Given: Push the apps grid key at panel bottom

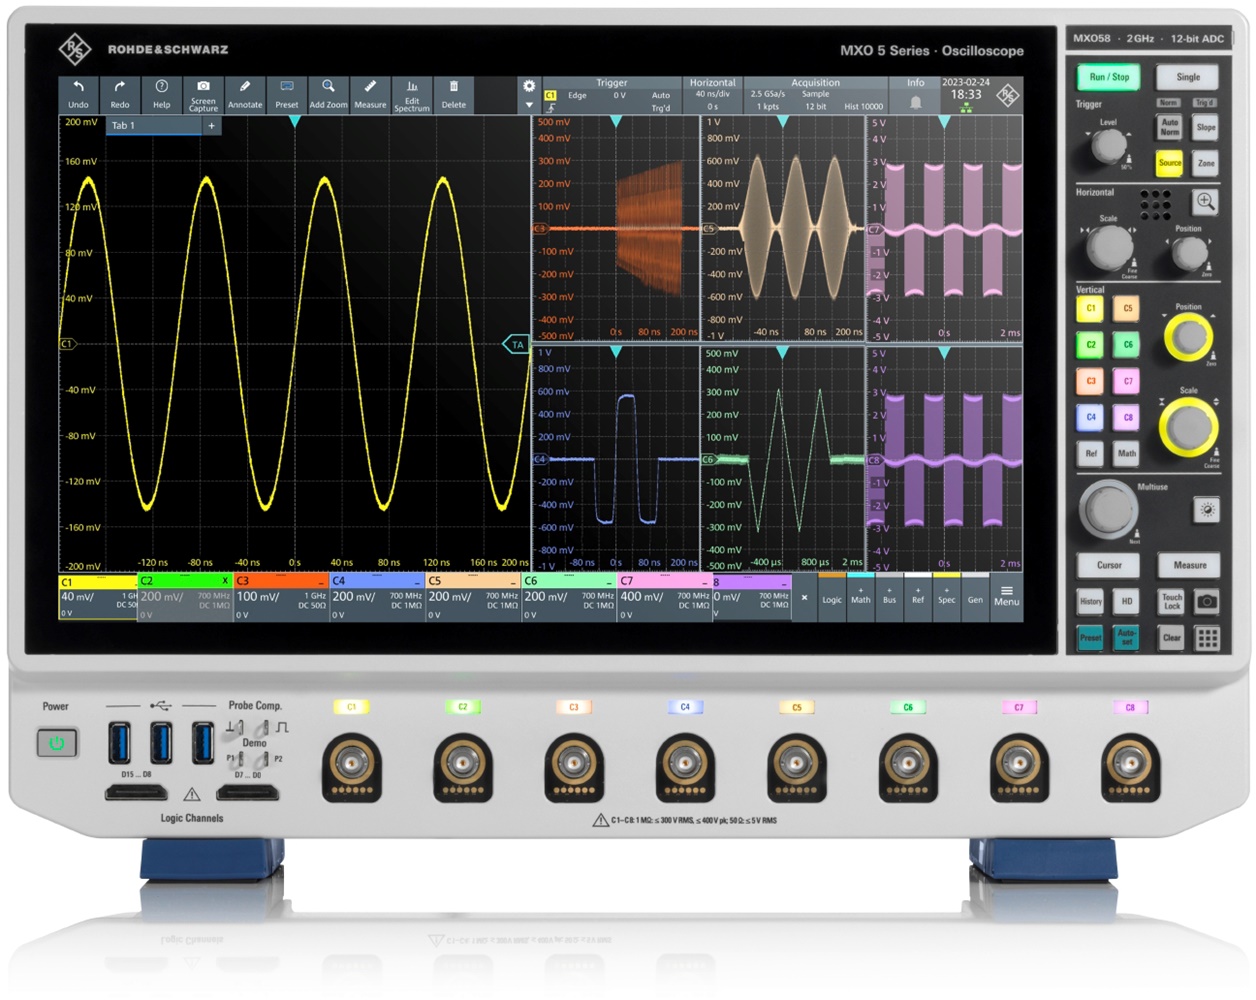Looking at the screenshot, I should pos(1207,638).
